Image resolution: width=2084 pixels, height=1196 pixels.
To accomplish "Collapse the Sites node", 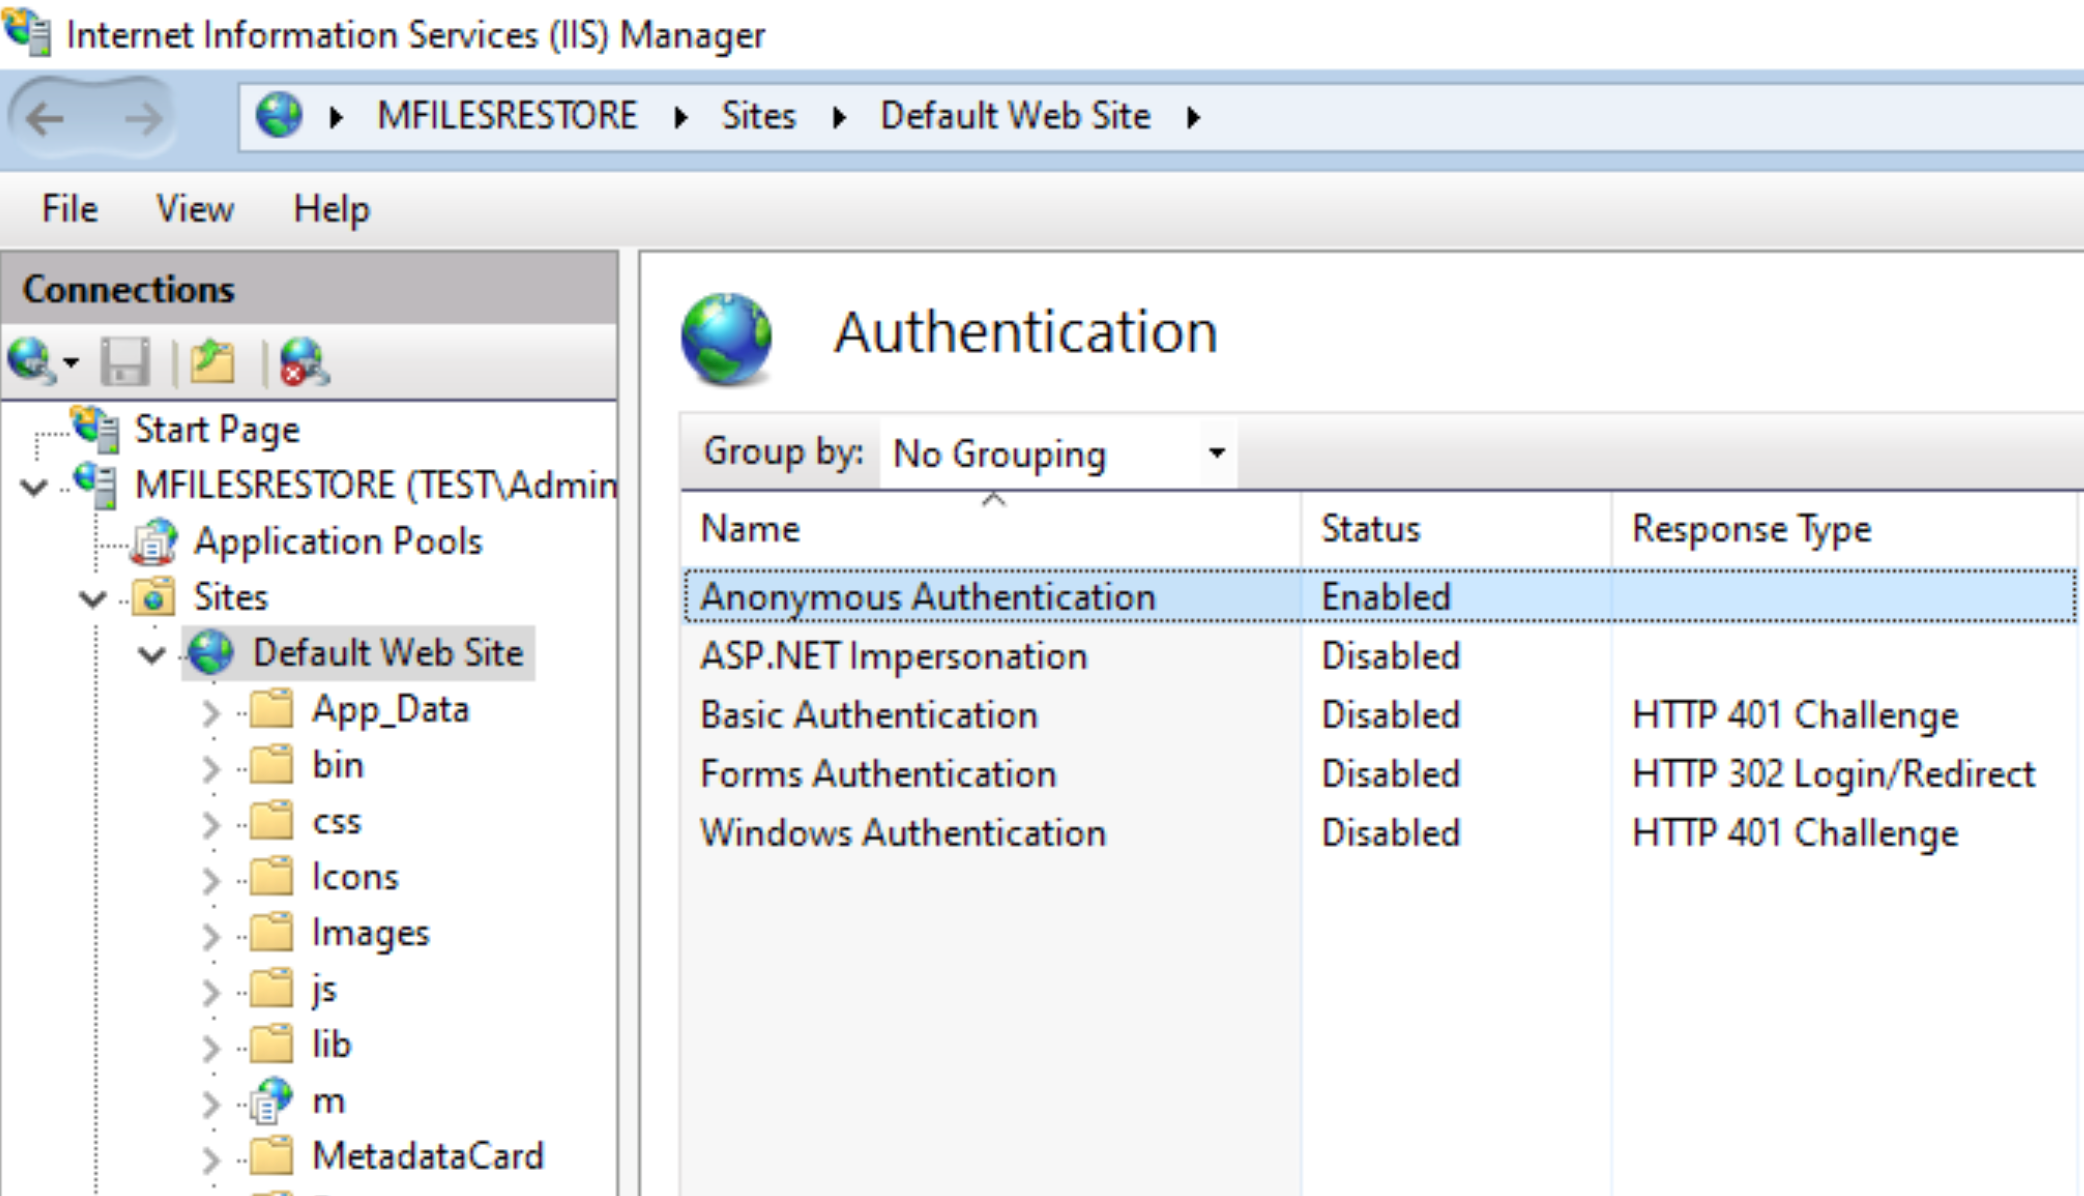I will point(93,599).
